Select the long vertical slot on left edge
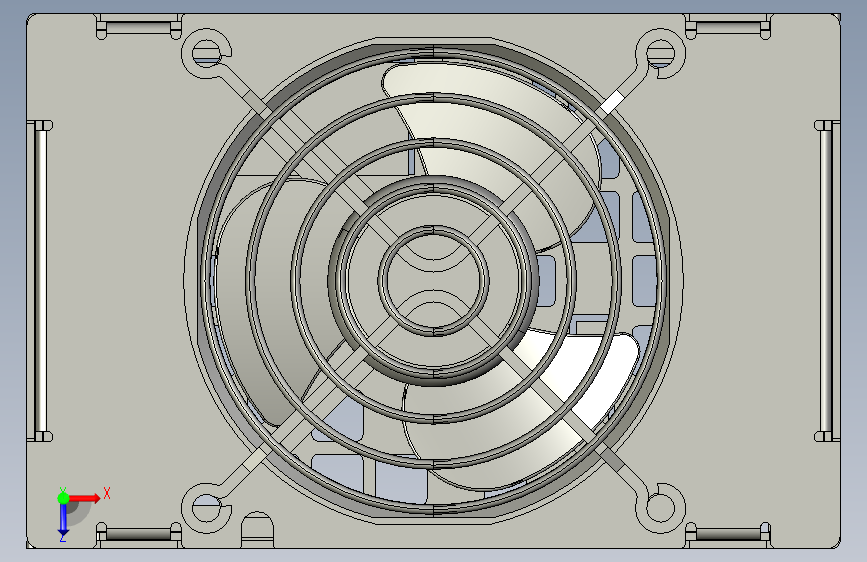 (x=41, y=281)
